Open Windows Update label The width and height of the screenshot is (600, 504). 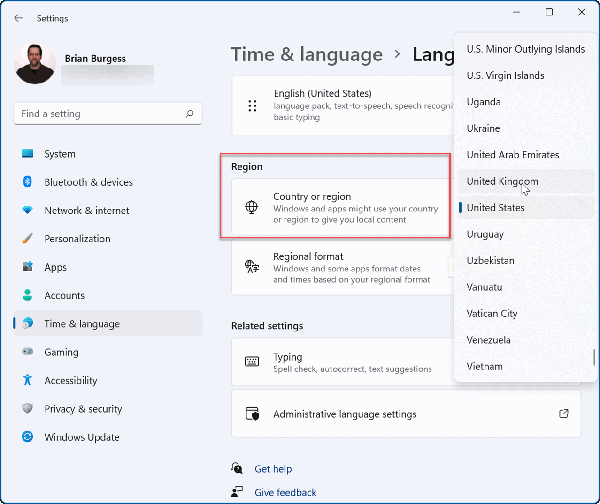[82, 437]
